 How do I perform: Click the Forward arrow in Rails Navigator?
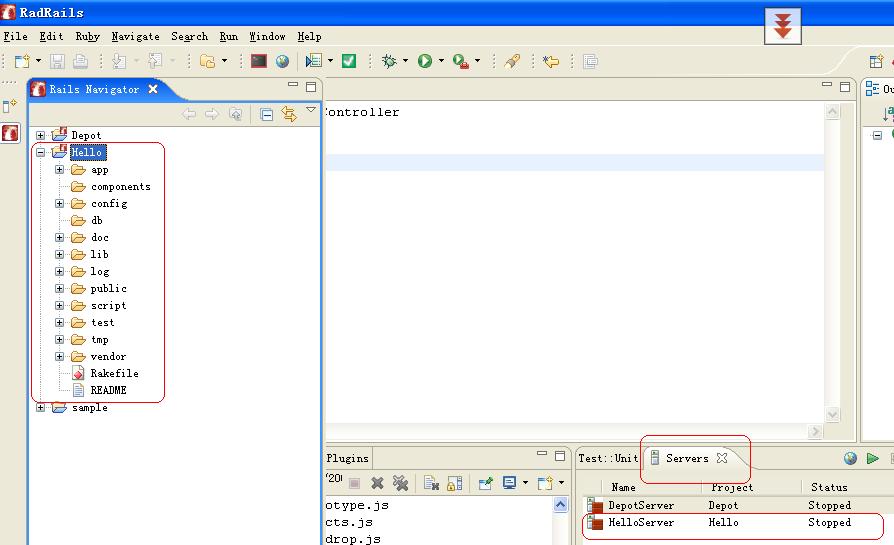pyautogui.click(x=212, y=114)
